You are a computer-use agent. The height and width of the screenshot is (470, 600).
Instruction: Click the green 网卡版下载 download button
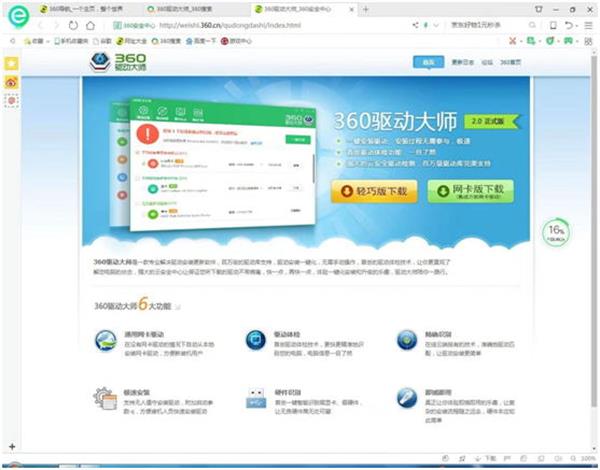[x=470, y=191]
